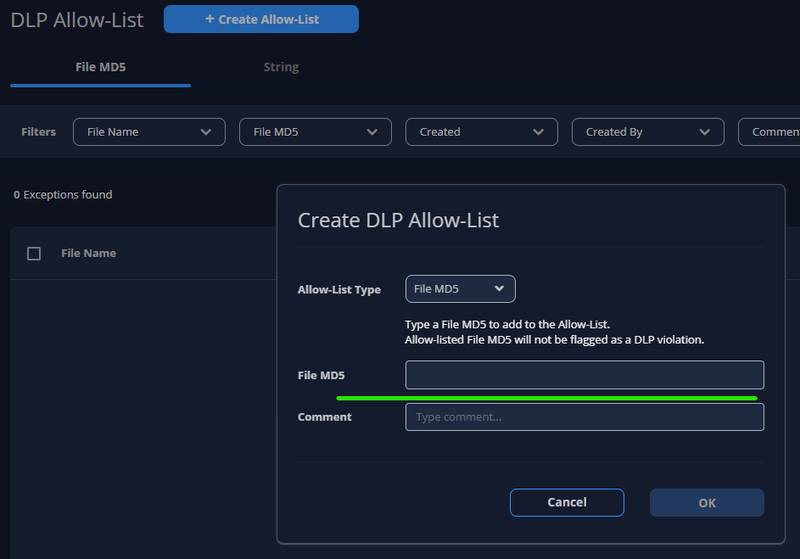Click the Type comment text box

click(x=584, y=417)
